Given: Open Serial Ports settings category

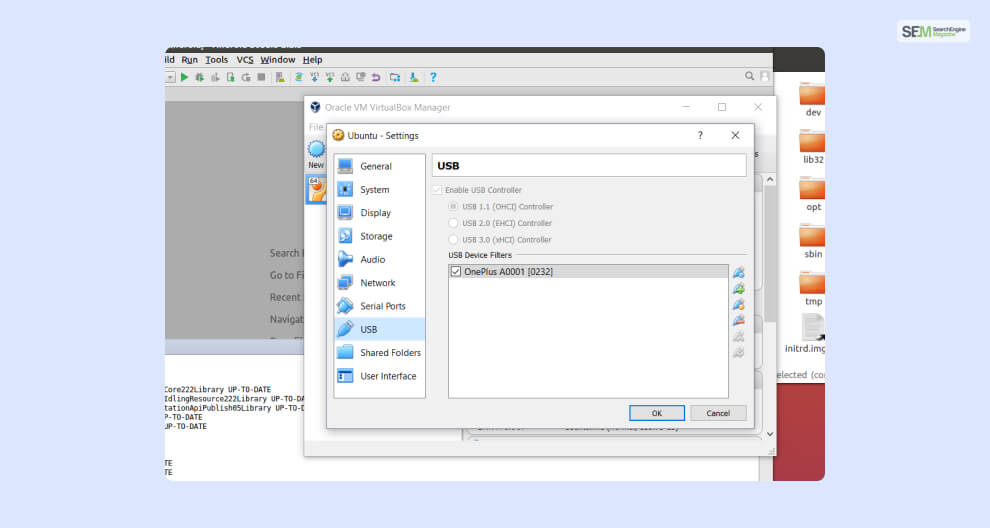Looking at the screenshot, I should point(379,306).
